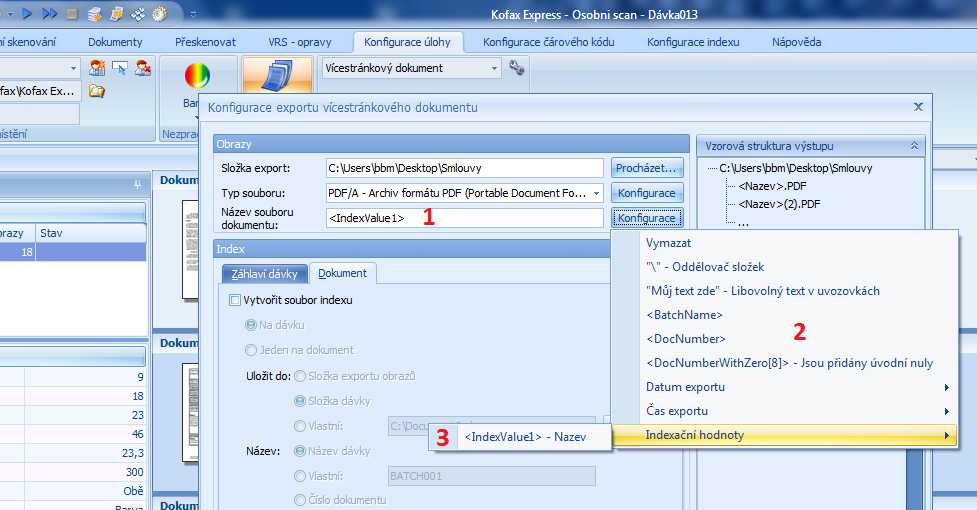Select the Na dávku radio button
The height and width of the screenshot is (510, 977).
(x=251, y=325)
